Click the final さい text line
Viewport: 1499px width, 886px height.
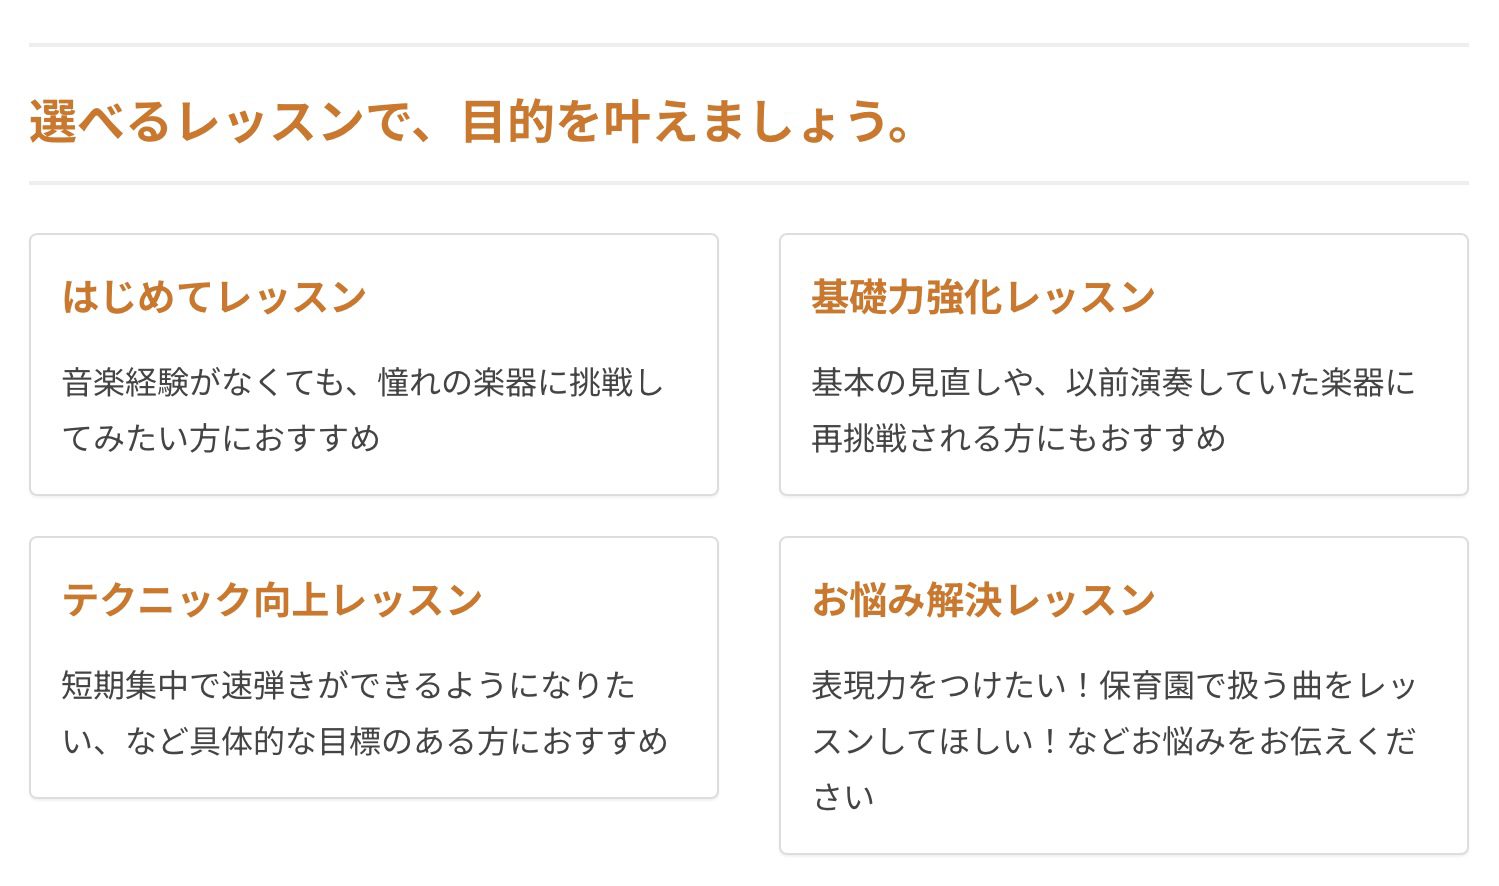[843, 797]
